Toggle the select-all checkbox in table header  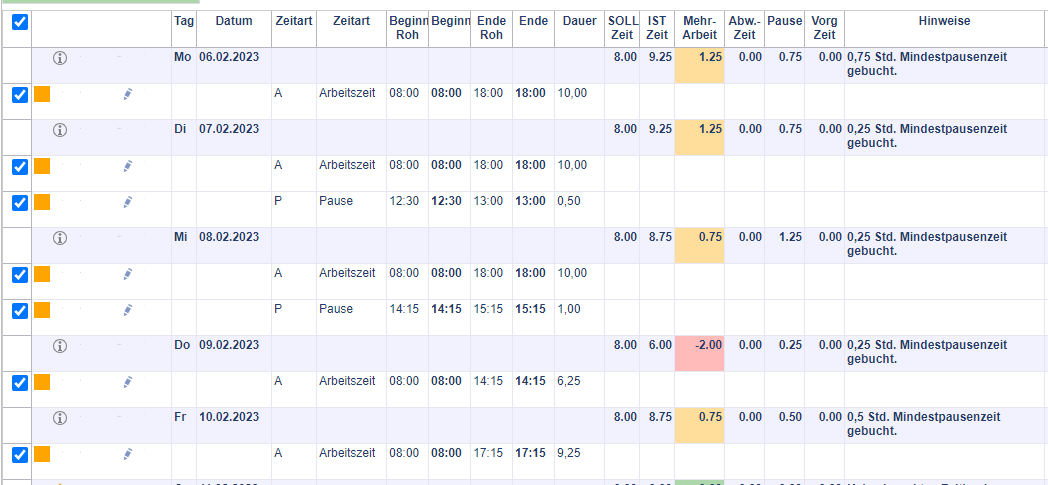19,22
